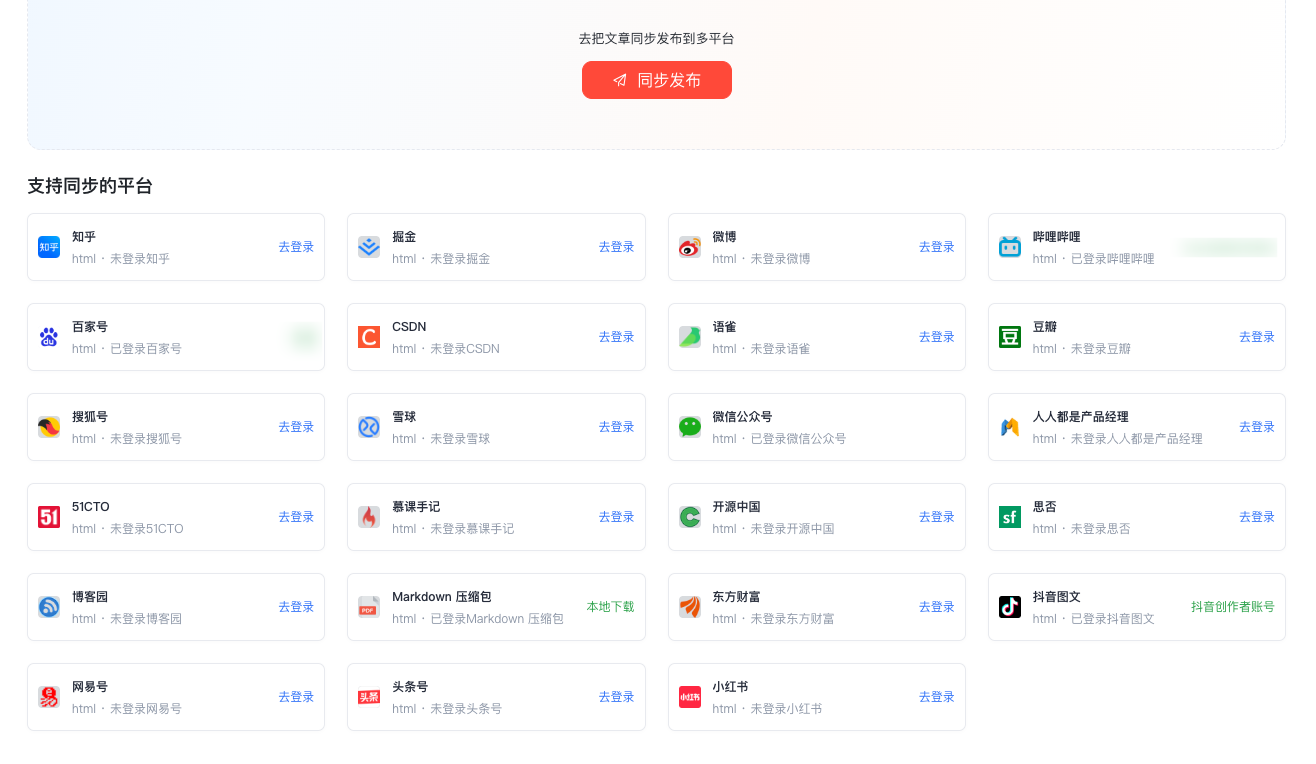Click the 思否 sf logo icon

1010,517
